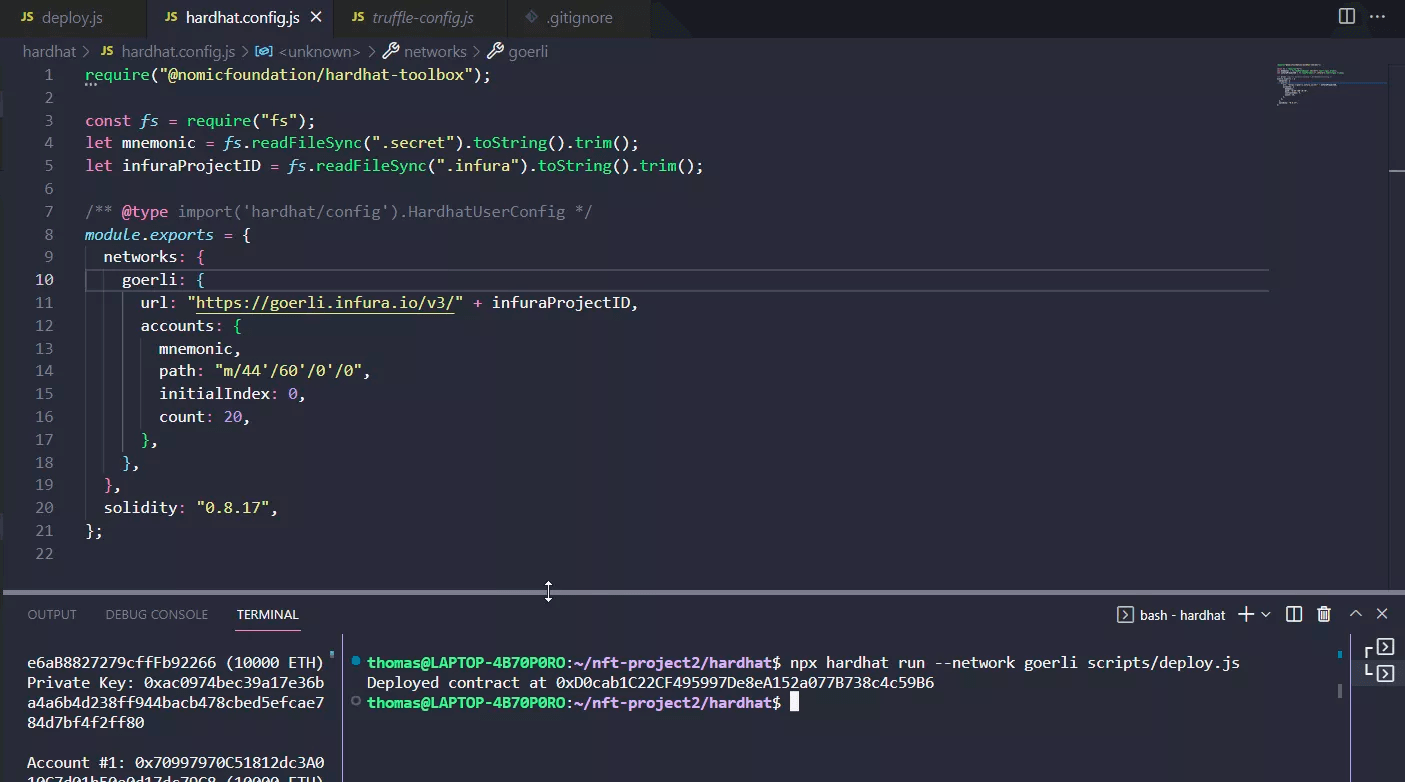Click 'initialIndex' property on line 15
1405x782 pixels.
(214, 394)
